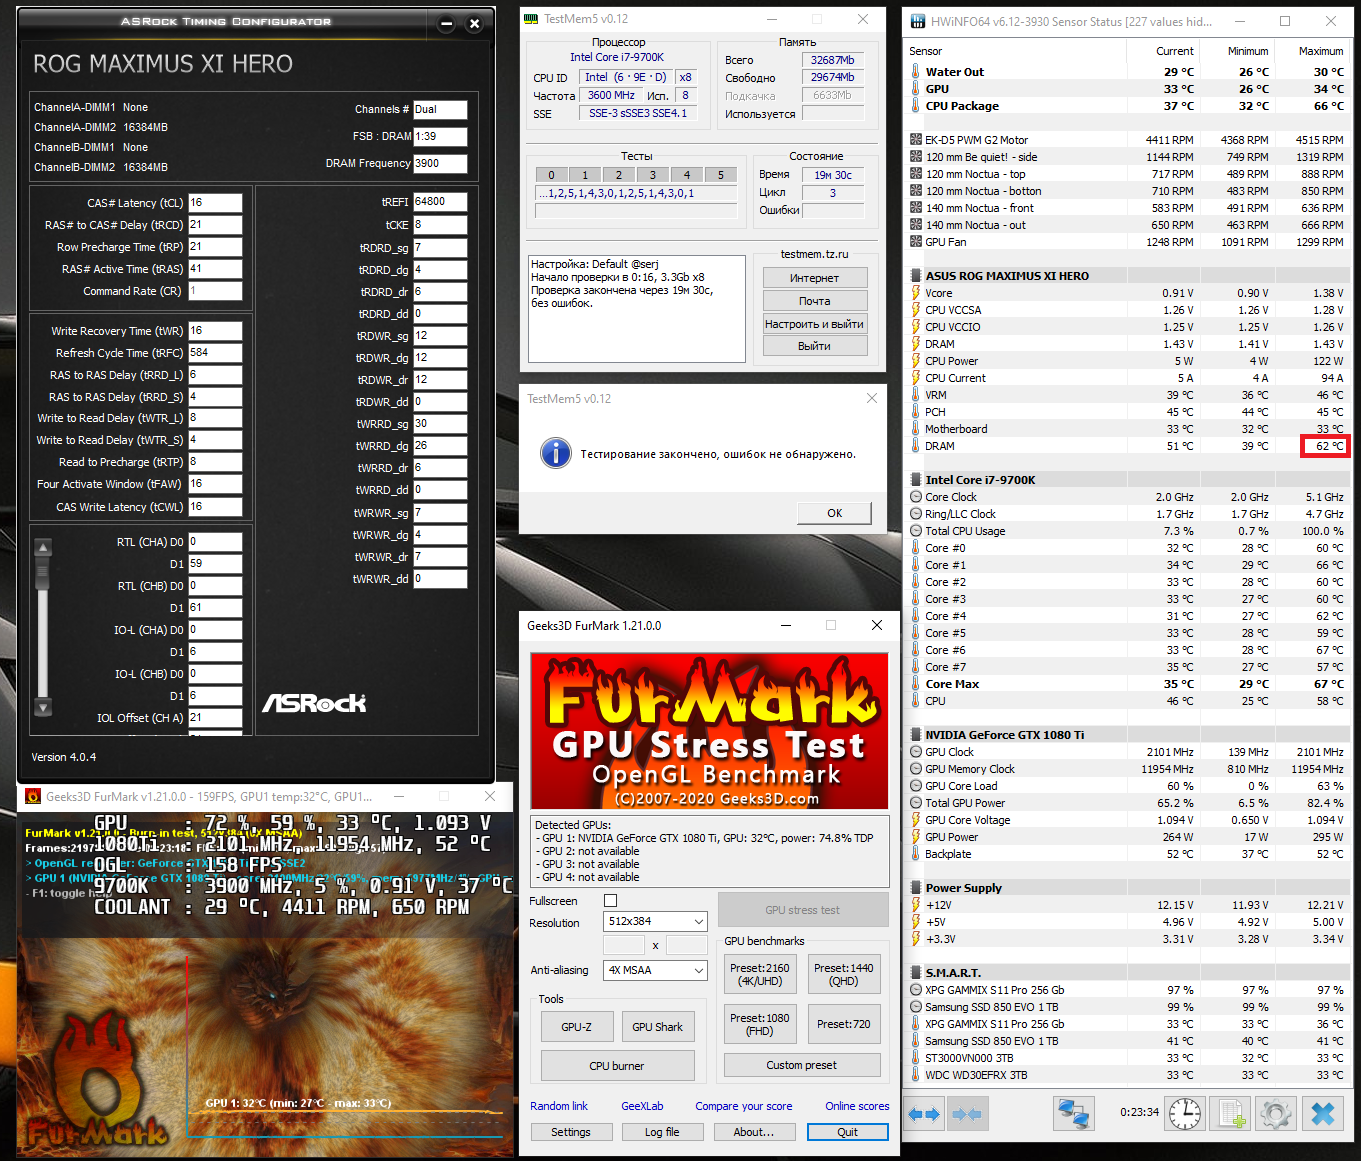This screenshot has height=1161, width=1361.
Task: Click thermometer icon beside Water Out sensor
Action: [916, 72]
